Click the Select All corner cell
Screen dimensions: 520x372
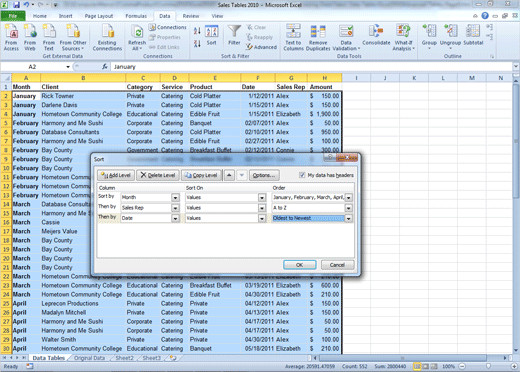[6, 78]
